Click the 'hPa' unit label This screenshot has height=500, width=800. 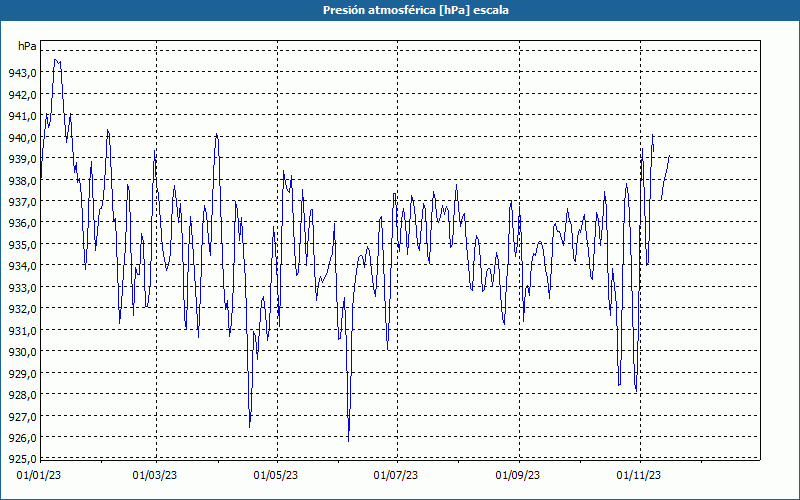(27, 46)
